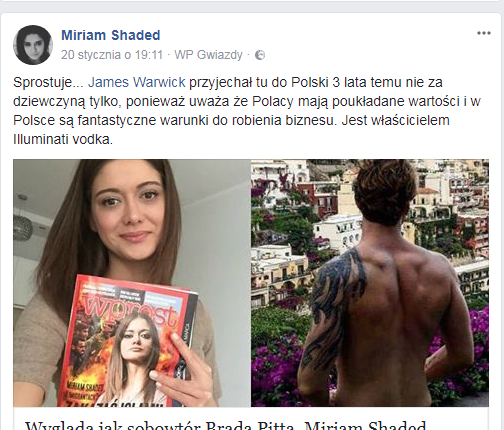Screen dimensions: 504x430
Task: Click the 'Illuminati vodka' text in the post
Action: coord(63,139)
